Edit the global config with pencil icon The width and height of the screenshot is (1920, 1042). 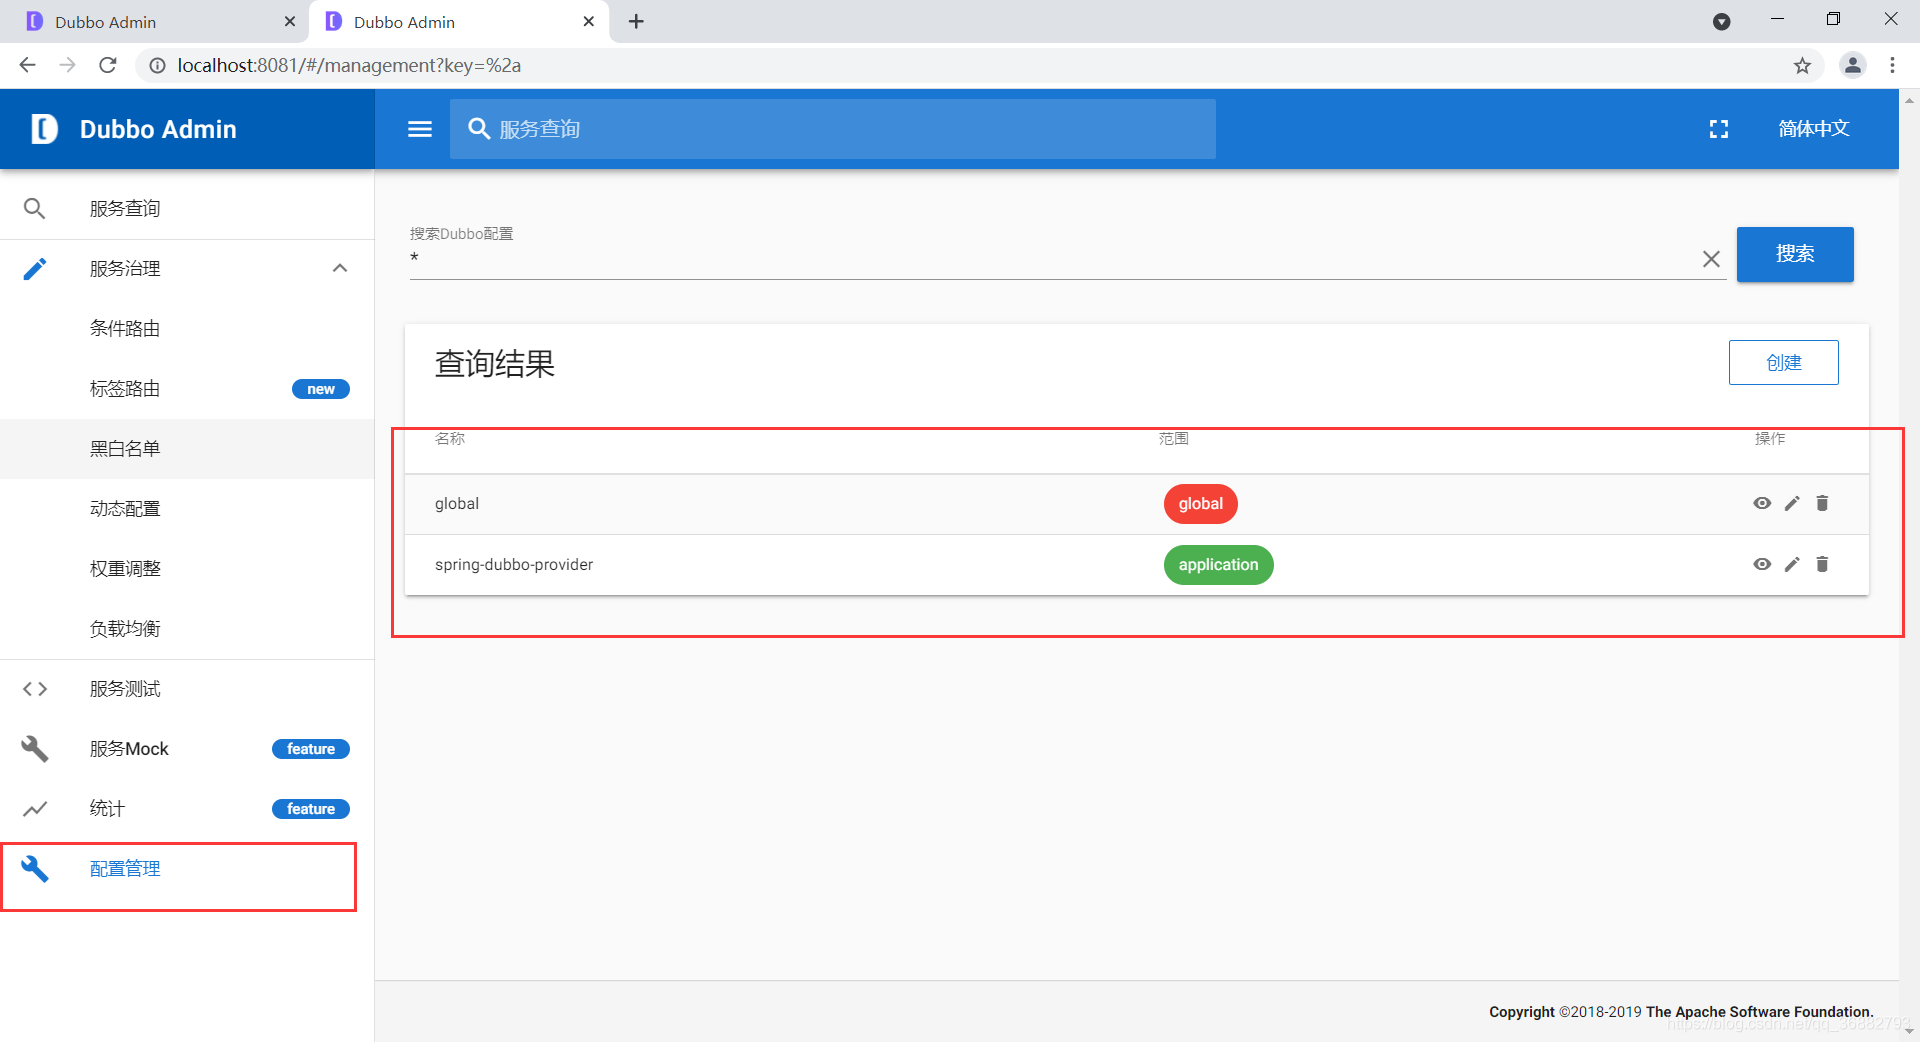point(1792,504)
